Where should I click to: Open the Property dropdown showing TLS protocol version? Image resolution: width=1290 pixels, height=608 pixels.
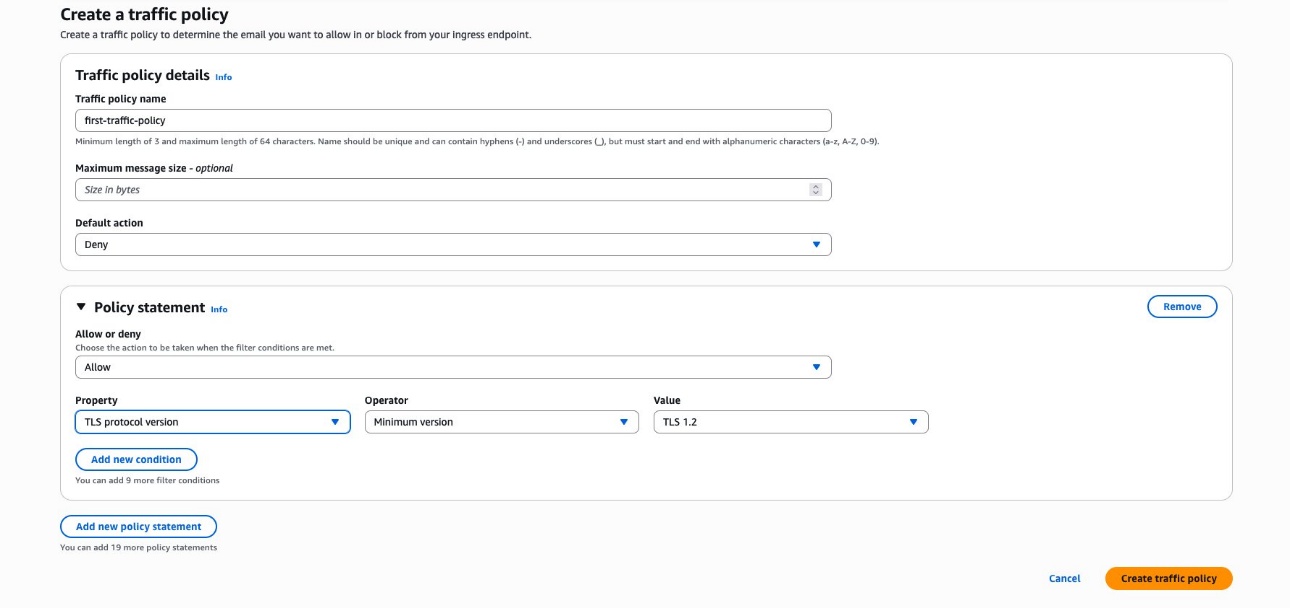point(212,422)
